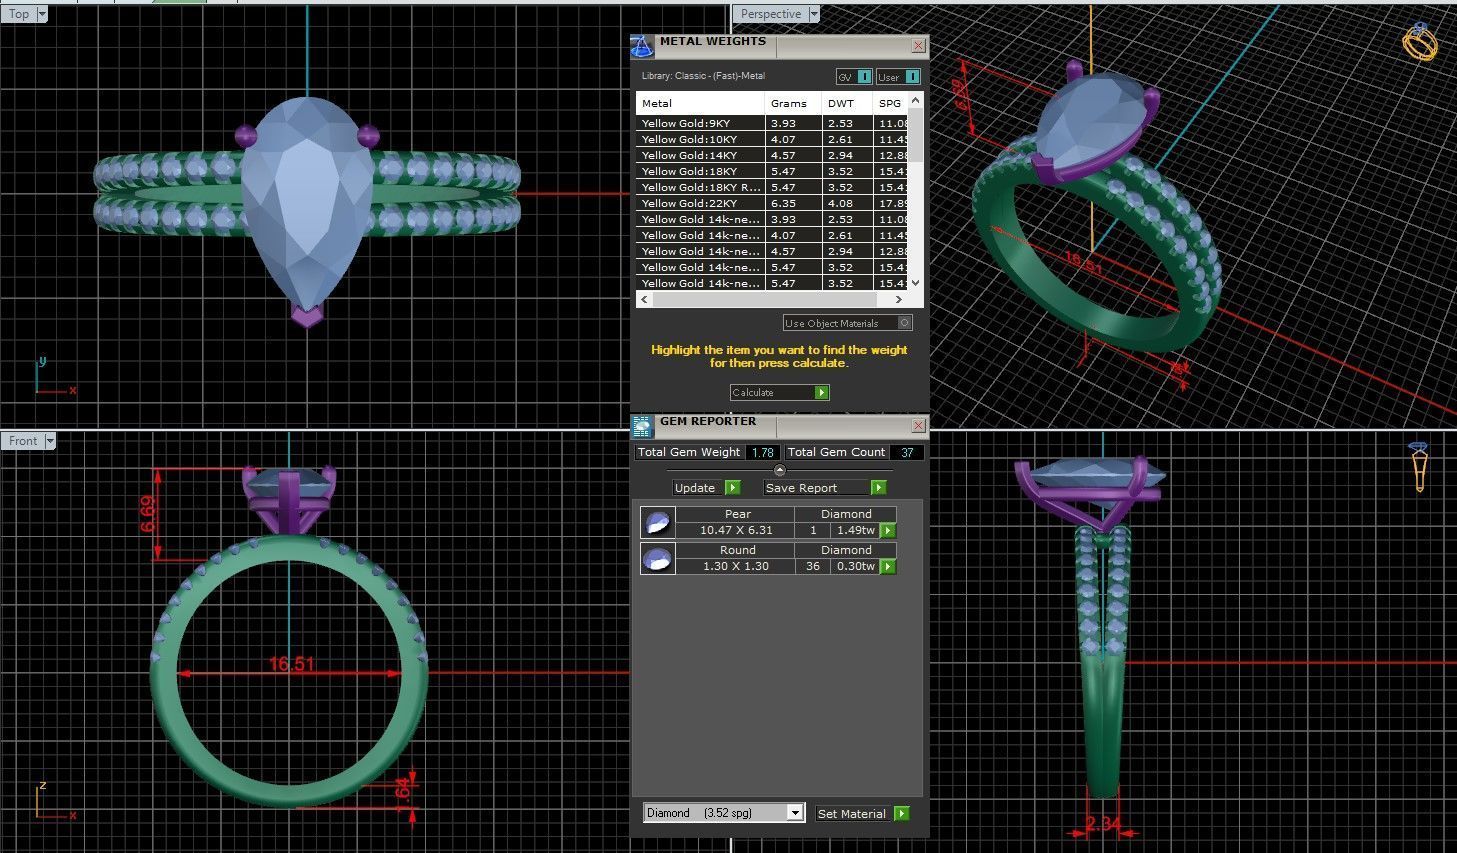Open the Perspective viewport dropdown arrow
This screenshot has height=853, width=1457.
814,14
